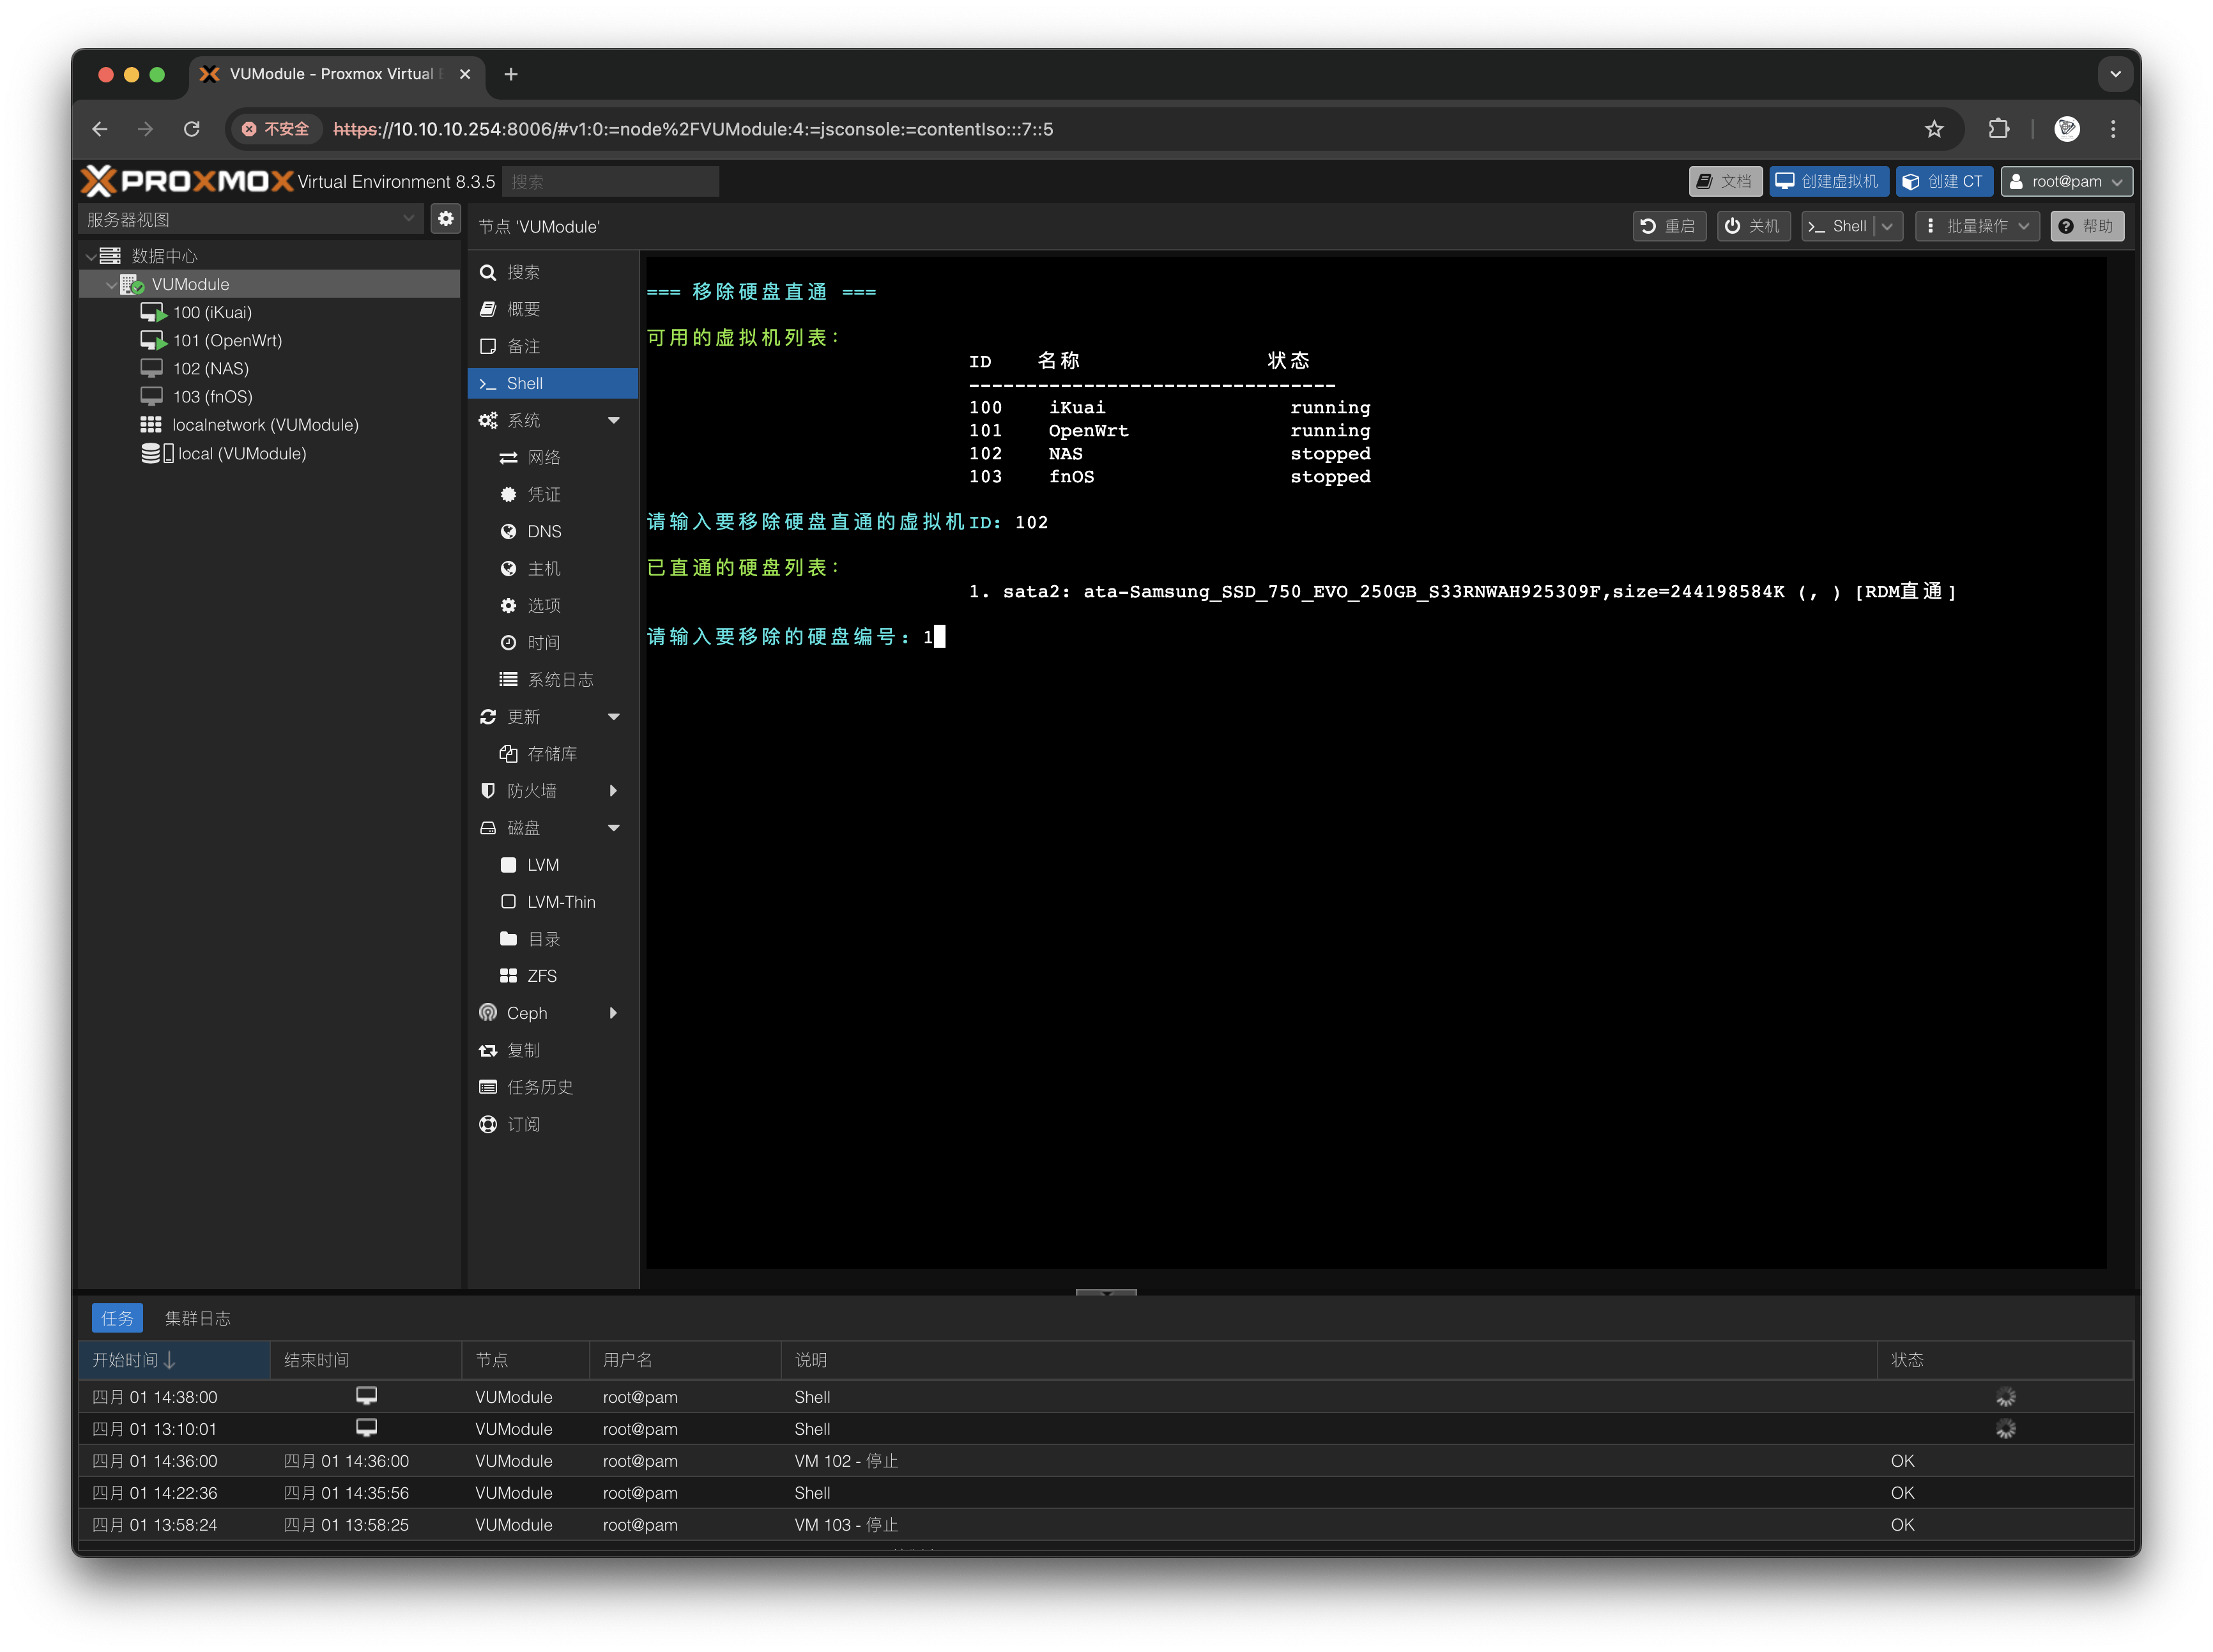
Task: Open the Shell button dropdown arrow
Action: point(1887,226)
